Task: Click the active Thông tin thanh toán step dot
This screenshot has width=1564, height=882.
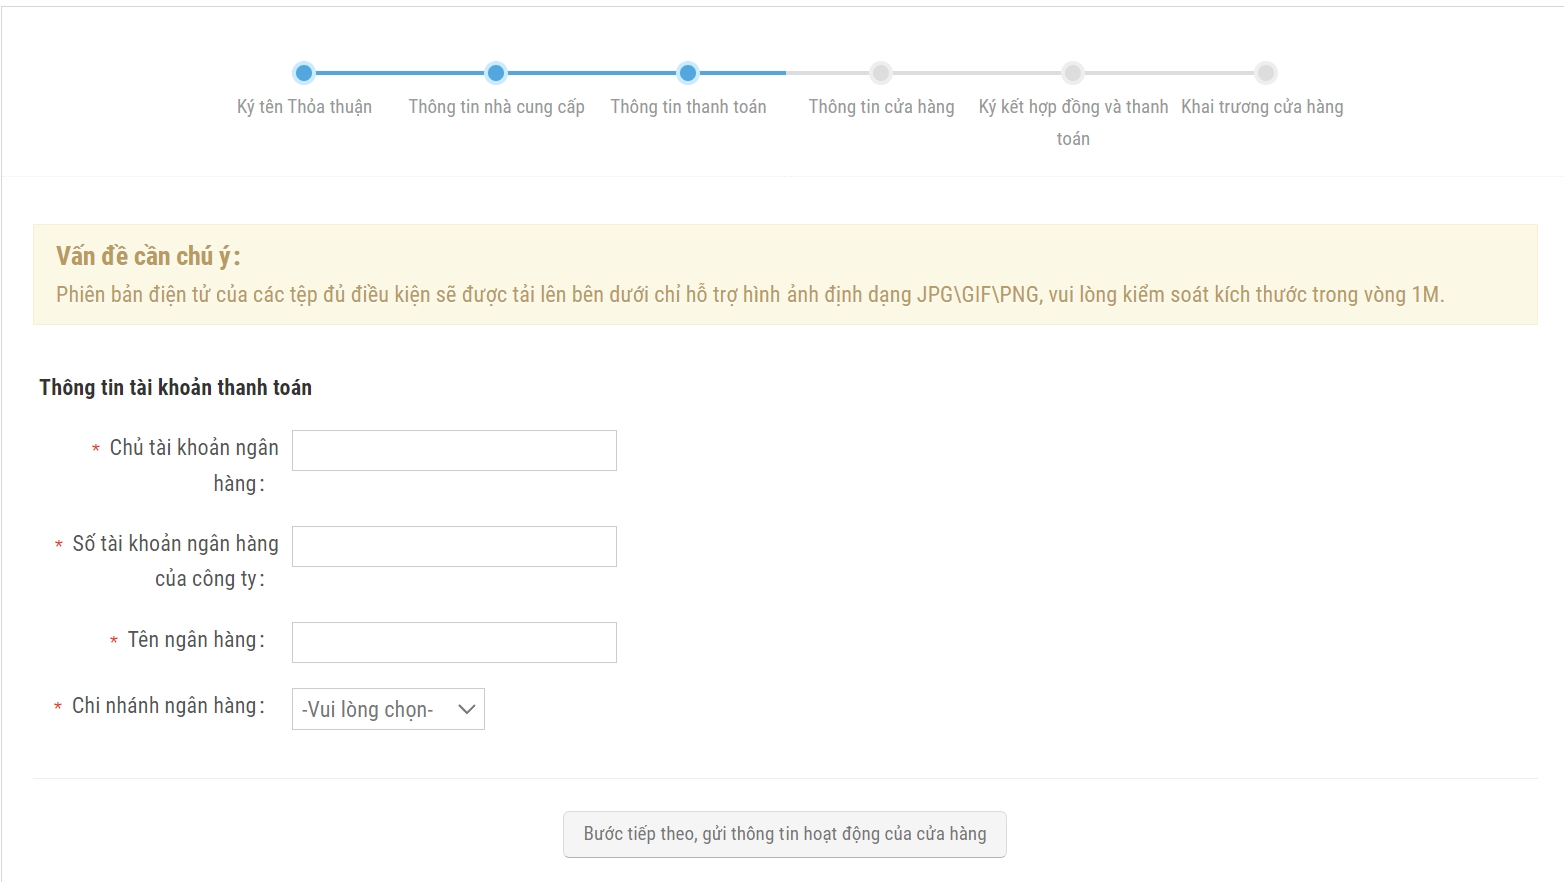Action: (688, 73)
